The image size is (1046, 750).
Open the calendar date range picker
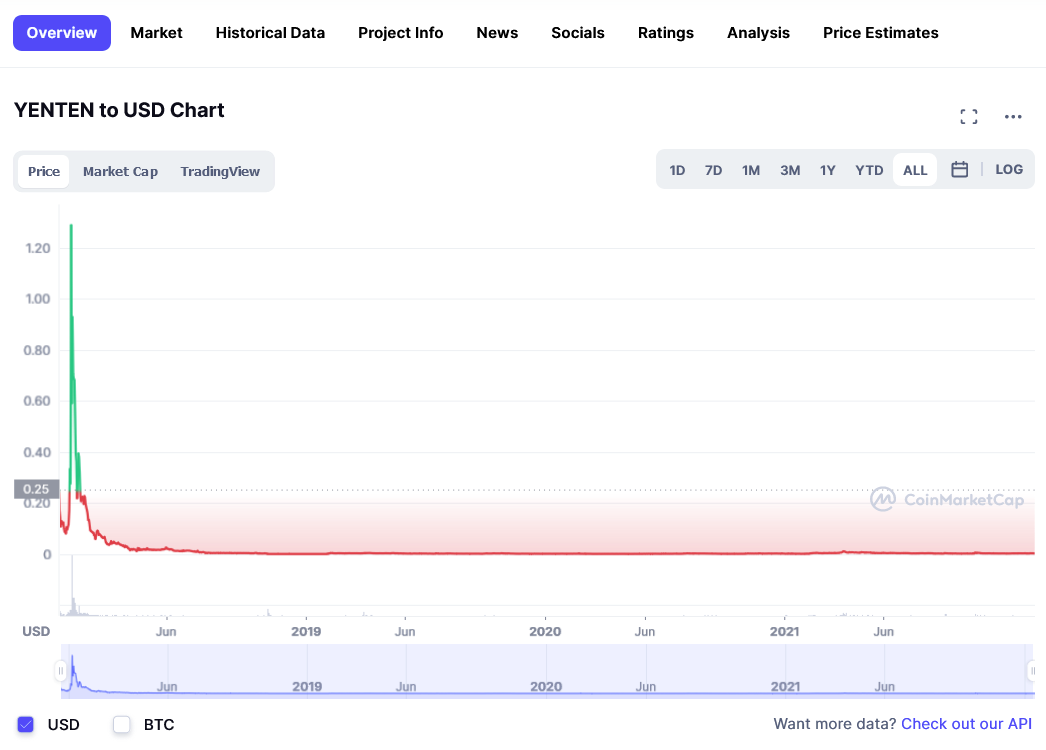click(x=959, y=170)
